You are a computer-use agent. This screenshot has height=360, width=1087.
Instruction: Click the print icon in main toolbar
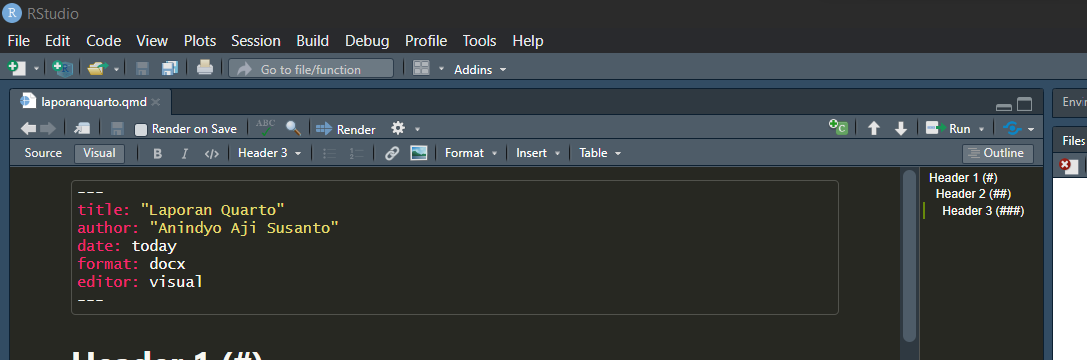pyautogui.click(x=205, y=68)
